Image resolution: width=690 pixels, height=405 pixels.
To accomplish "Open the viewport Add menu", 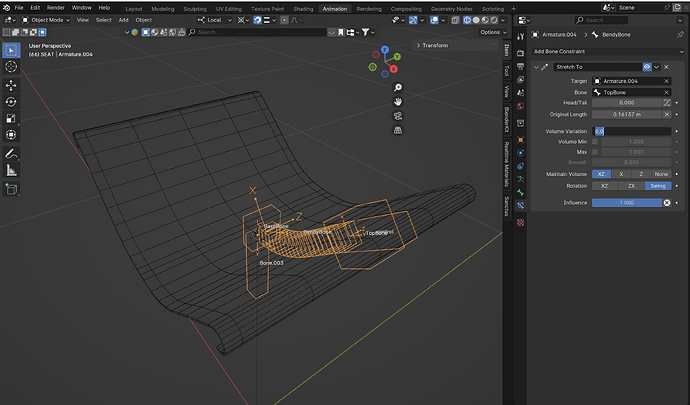I will click(123, 20).
